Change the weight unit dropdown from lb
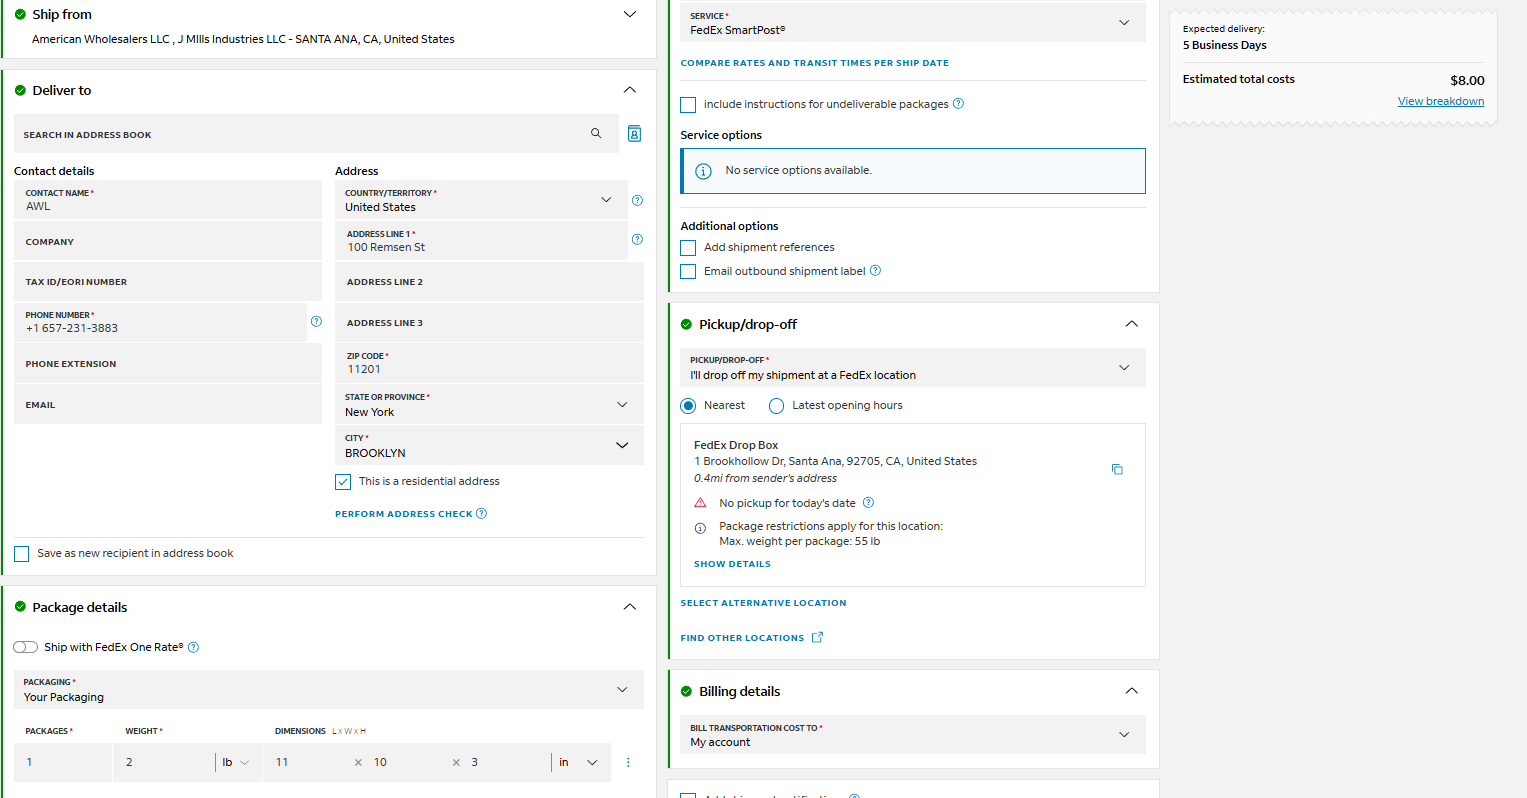1527x798 pixels. coord(235,762)
